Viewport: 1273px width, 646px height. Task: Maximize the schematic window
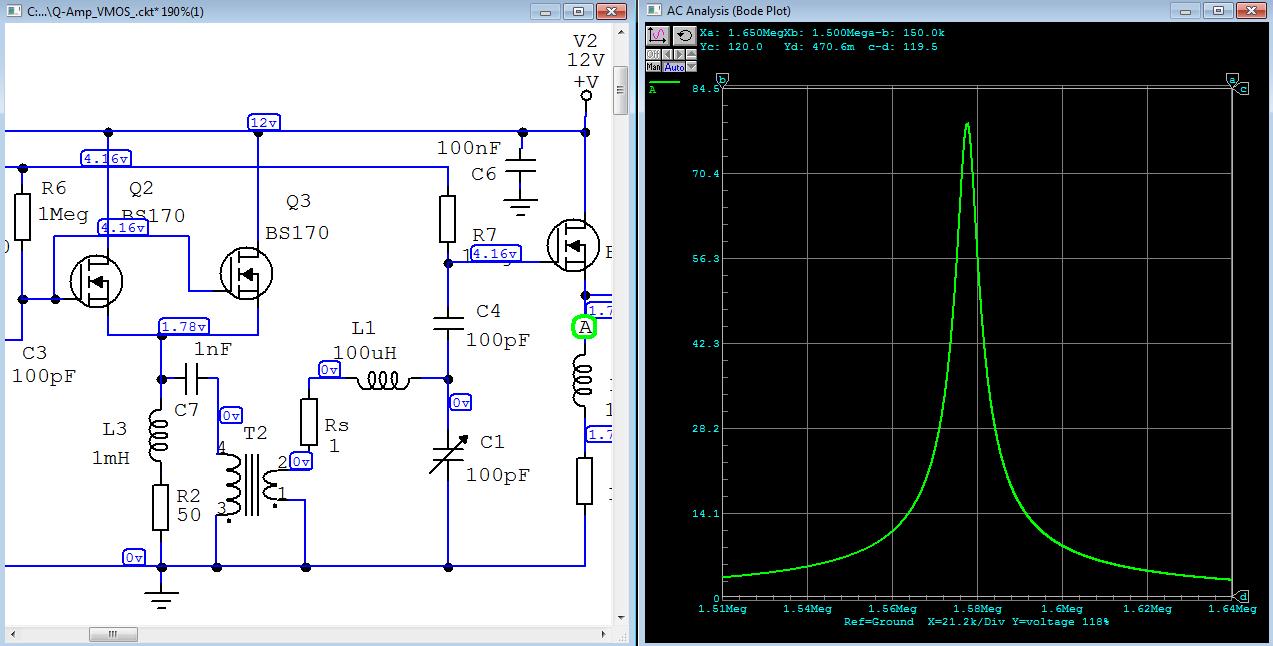[x=579, y=10]
